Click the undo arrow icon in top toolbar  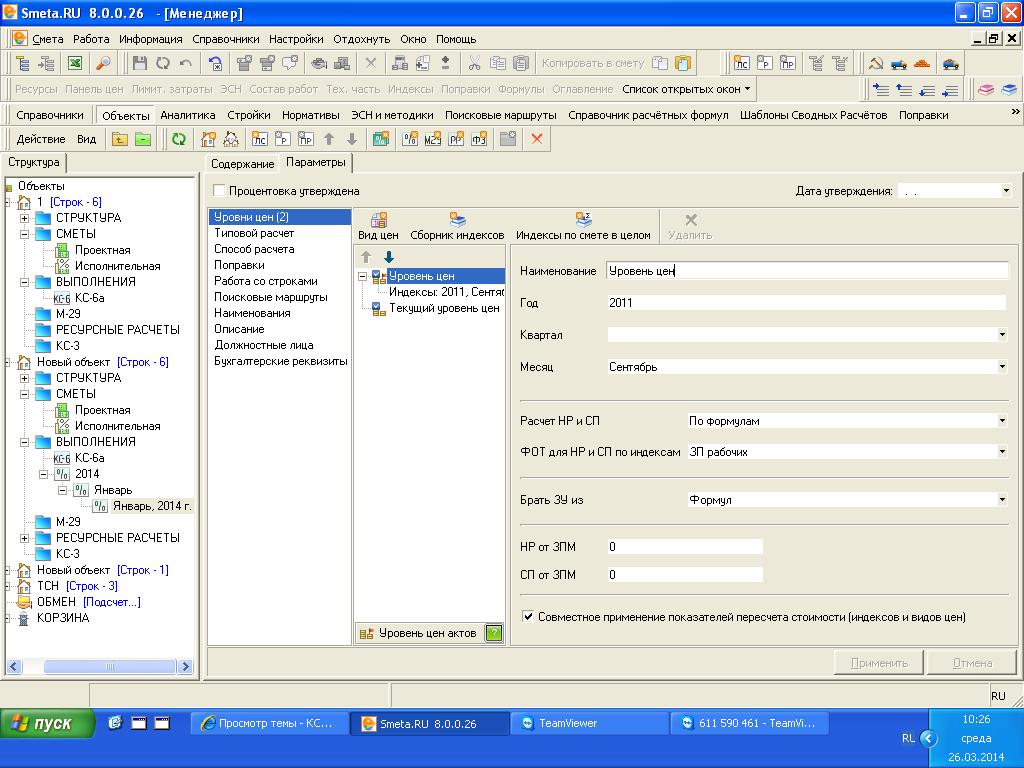coord(186,63)
